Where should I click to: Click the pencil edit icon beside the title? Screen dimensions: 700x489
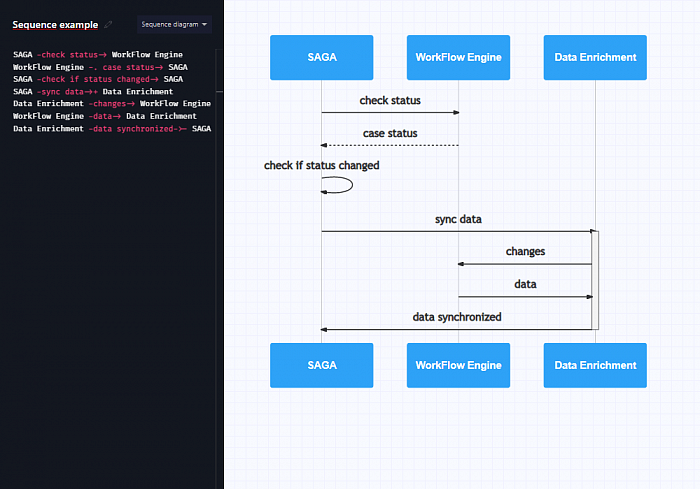108,25
